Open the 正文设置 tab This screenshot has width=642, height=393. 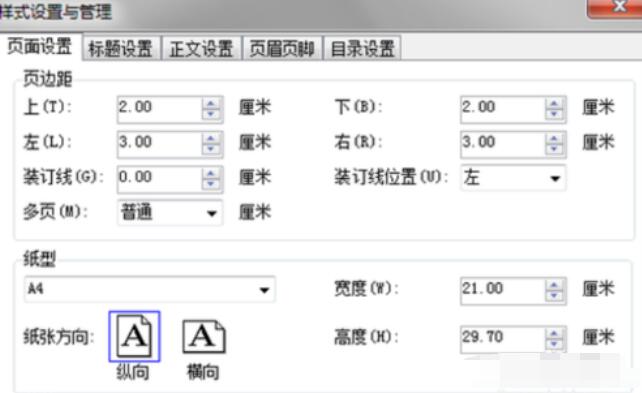[201, 48]
